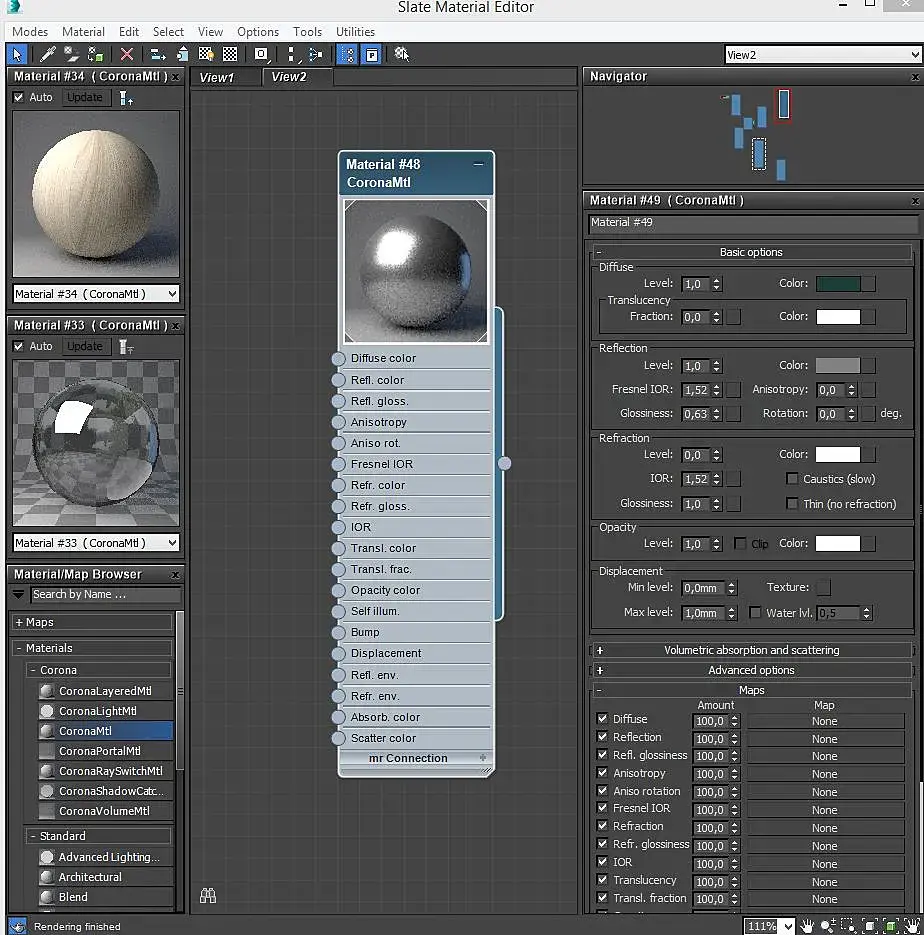Image resolution: width=924 pixels, height=935 pixels.
Task: Click the binoculars search icon in view
Action: point(208,896)
